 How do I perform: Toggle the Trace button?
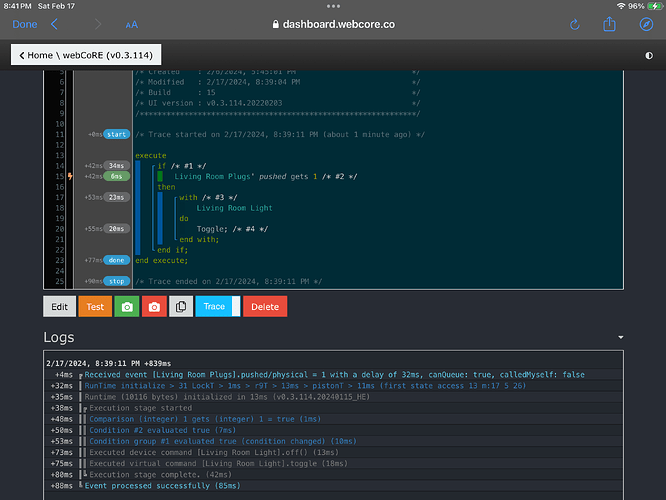(218, 306)
